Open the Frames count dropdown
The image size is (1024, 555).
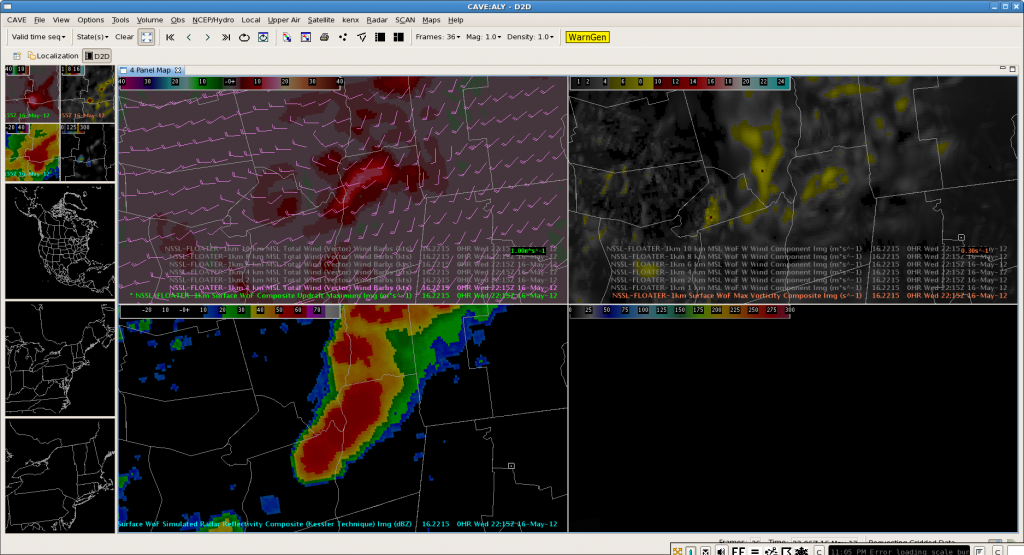436,37
